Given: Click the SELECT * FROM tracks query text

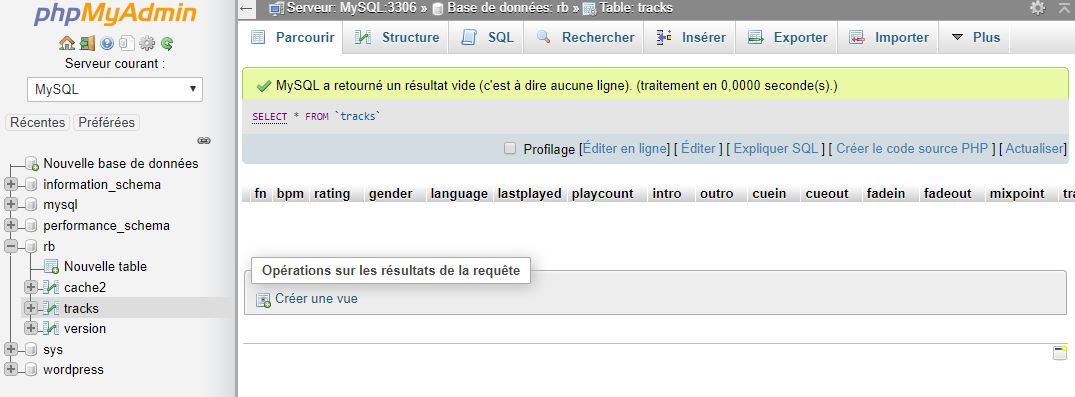Looking at the screenshot, I should click(316, 117).
